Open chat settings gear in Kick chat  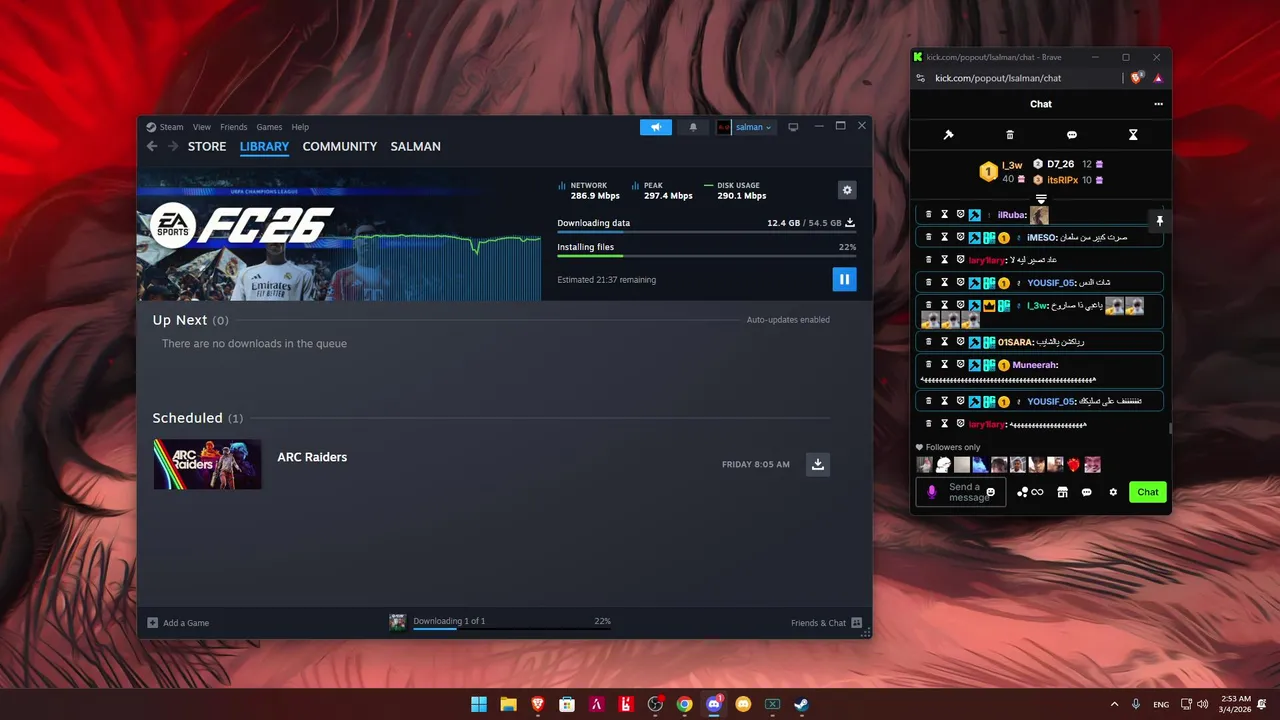1113,492
